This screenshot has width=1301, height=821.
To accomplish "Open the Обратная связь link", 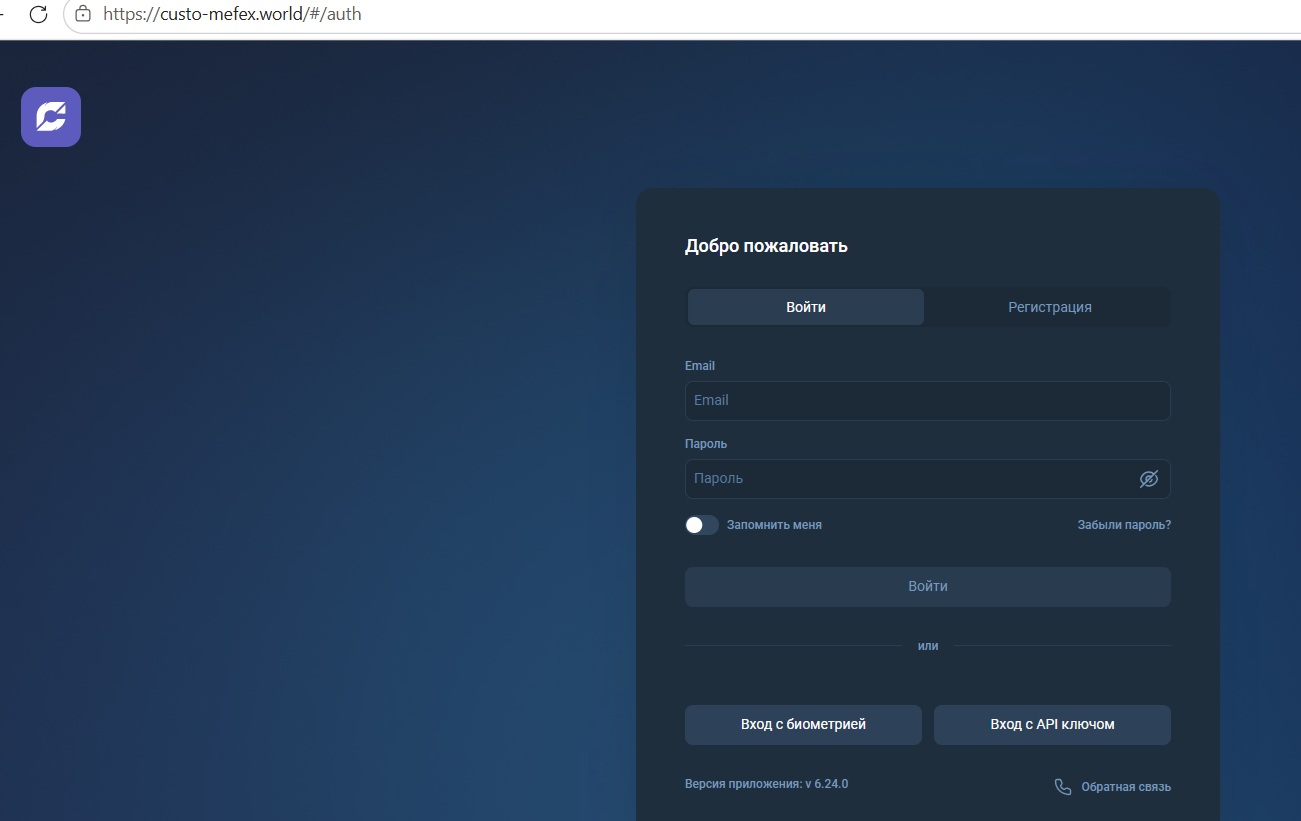I will 1126,787.
